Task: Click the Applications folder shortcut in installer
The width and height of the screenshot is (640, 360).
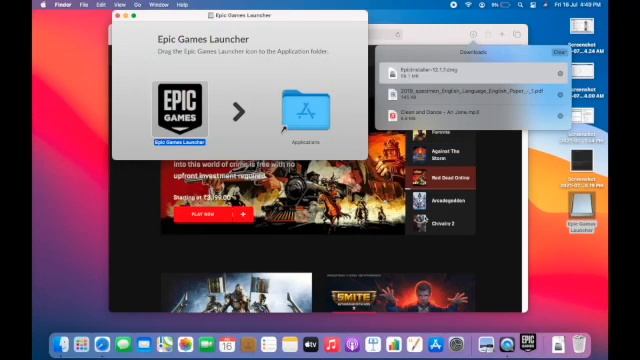Action: (x=306, y=110)
